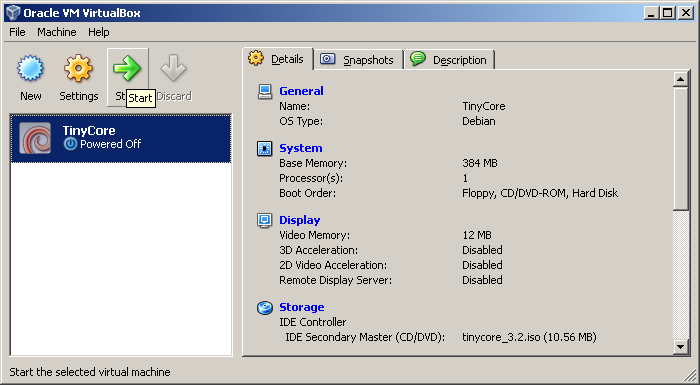
Task: Open the Display settings link
Action: 300,220
